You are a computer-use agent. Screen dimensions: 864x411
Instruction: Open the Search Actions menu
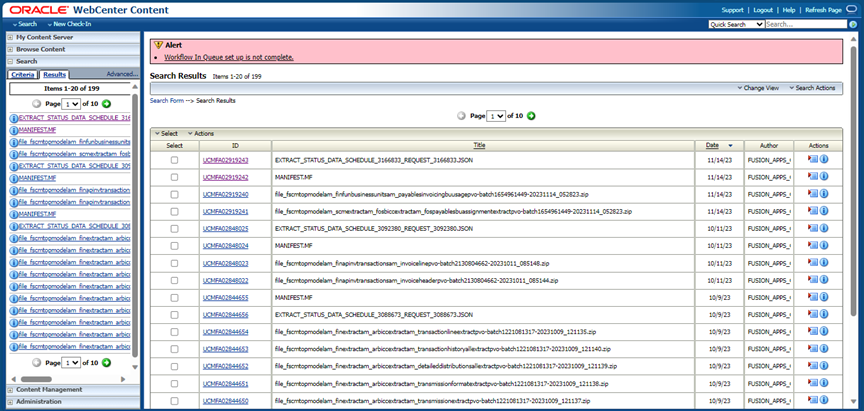click(812, 88)
